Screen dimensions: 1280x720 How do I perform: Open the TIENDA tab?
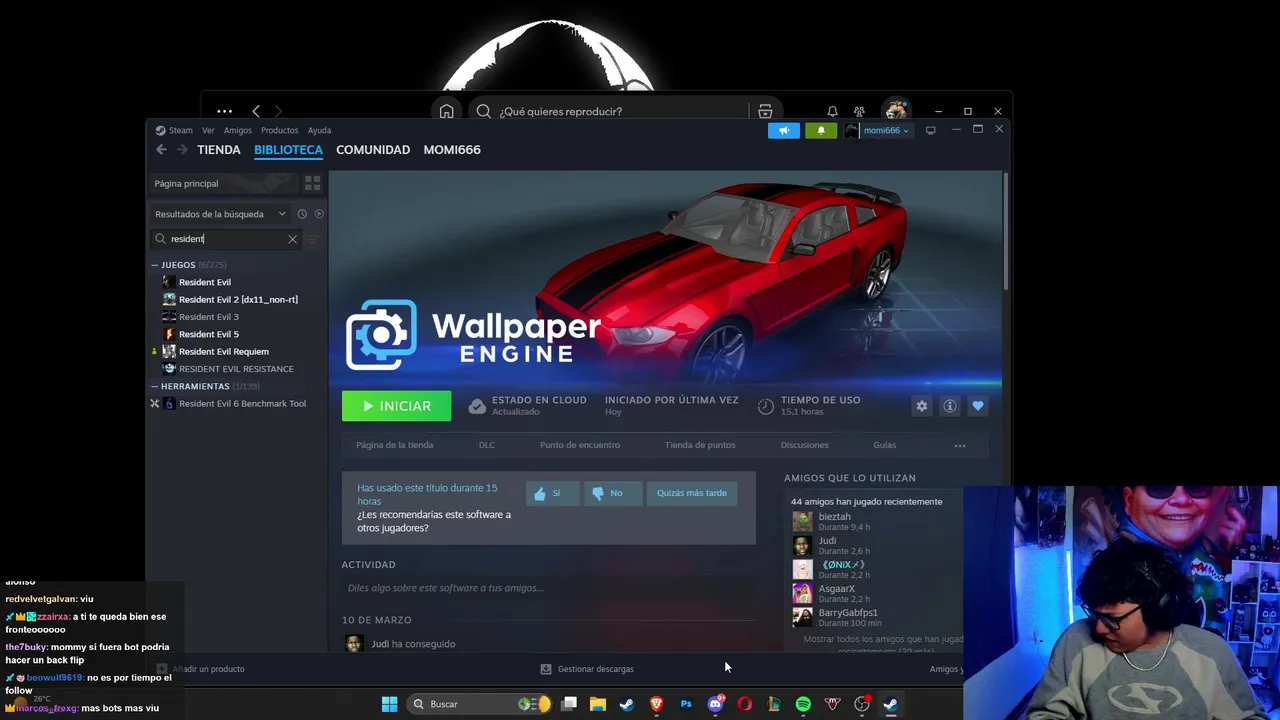pyautogui.click(x=219, y=149)
